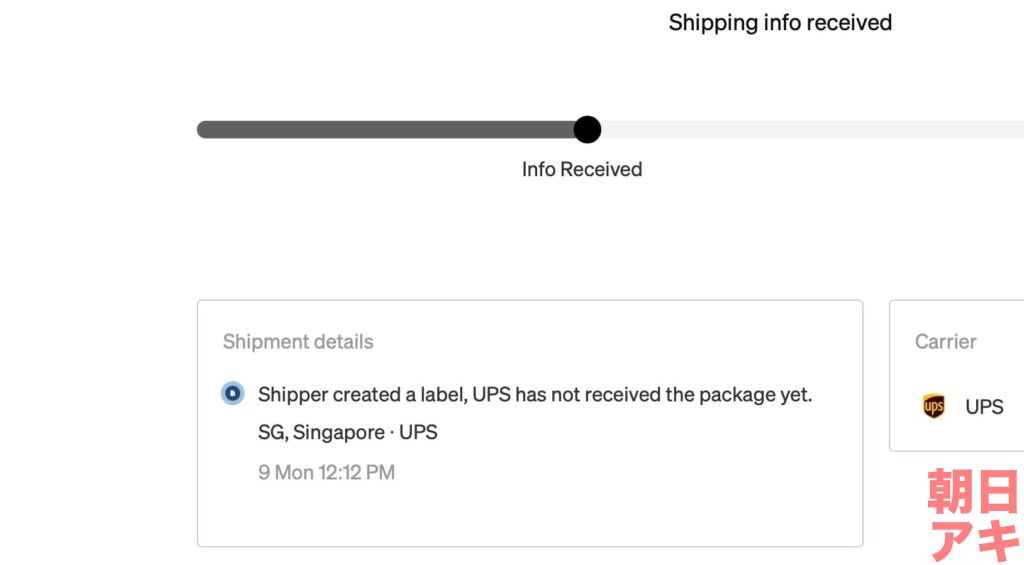The height and width of the screenshot is (565, 1024).
Task: Click the Carrier card heading
Action: (x=946, y=342)
